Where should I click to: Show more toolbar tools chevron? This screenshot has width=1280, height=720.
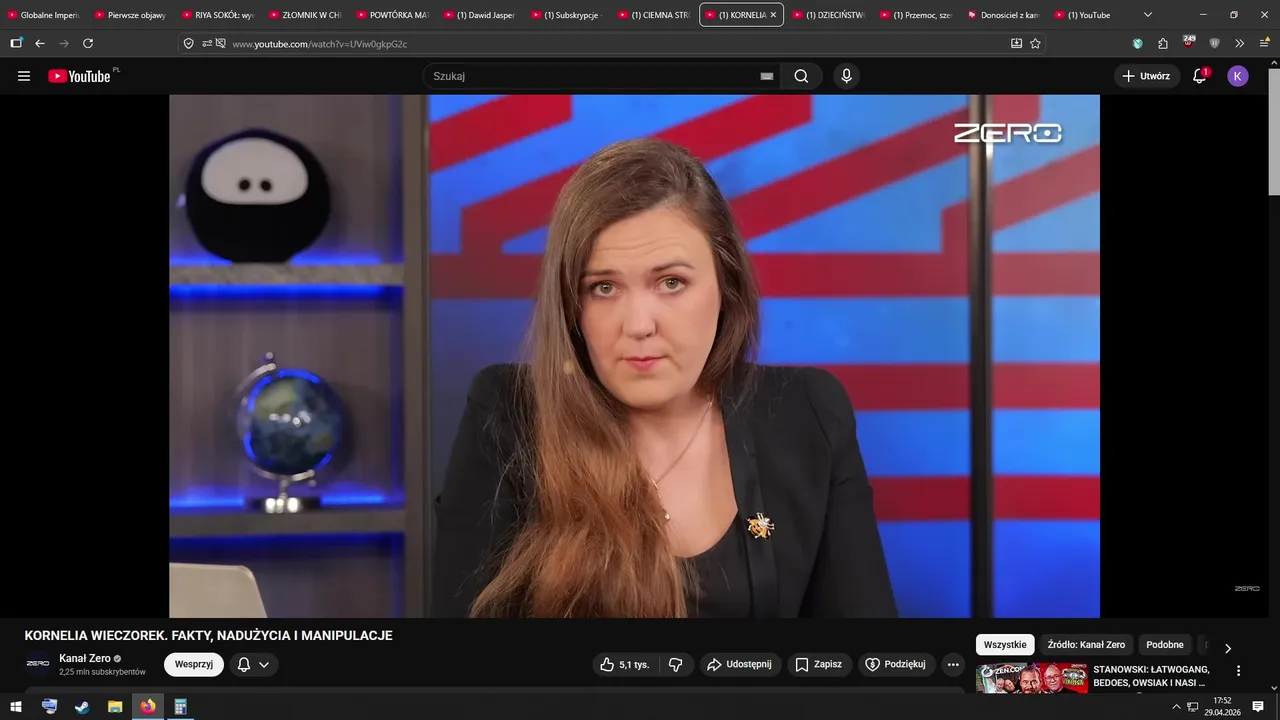point(1239,43)
